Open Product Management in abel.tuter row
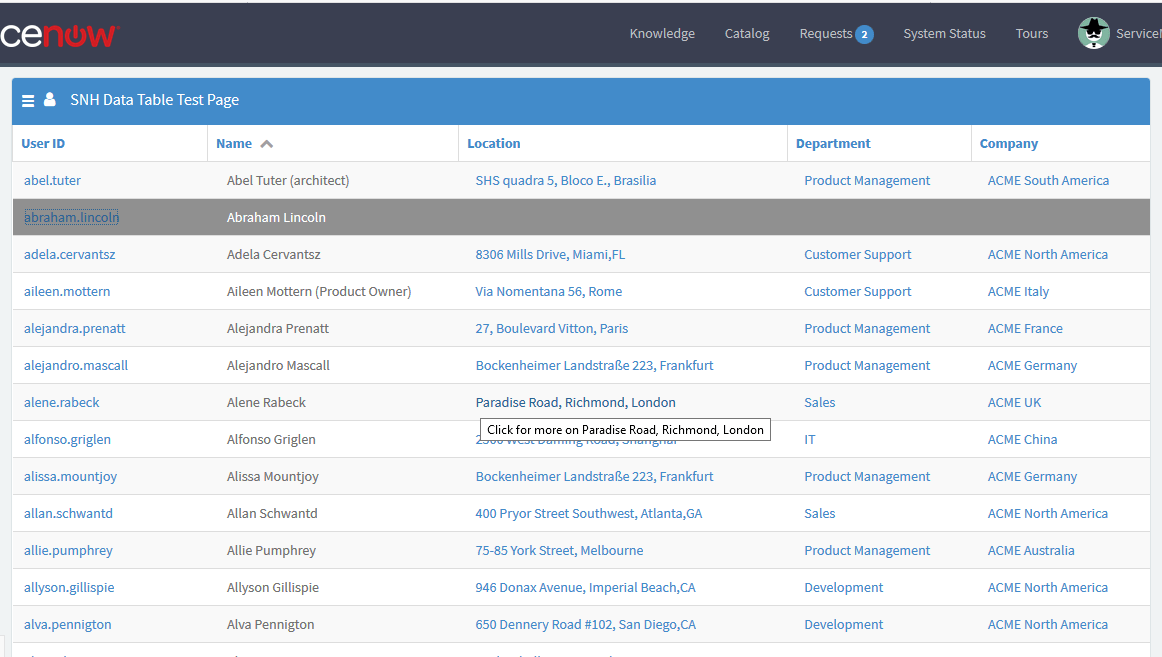Image resolution: width=1162 pixels, height=657 pixels. pyautogui.click(x=867, y=181)
